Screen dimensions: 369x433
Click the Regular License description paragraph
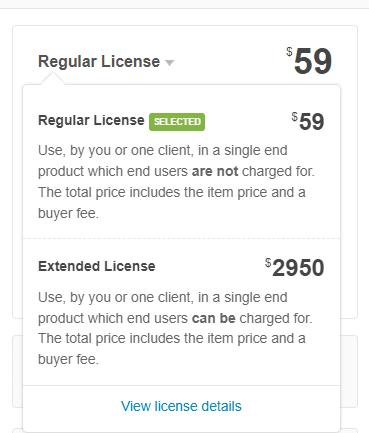[x=176, y=182]
